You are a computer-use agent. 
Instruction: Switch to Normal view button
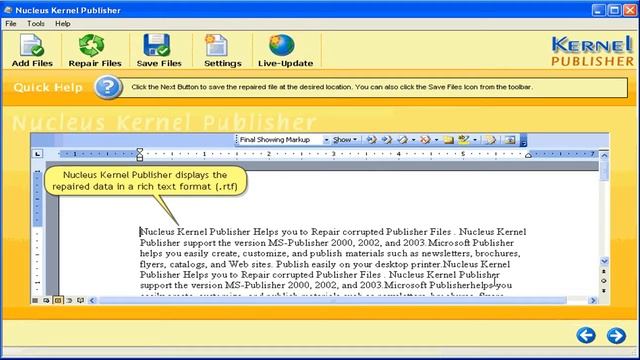click(35, 300)
